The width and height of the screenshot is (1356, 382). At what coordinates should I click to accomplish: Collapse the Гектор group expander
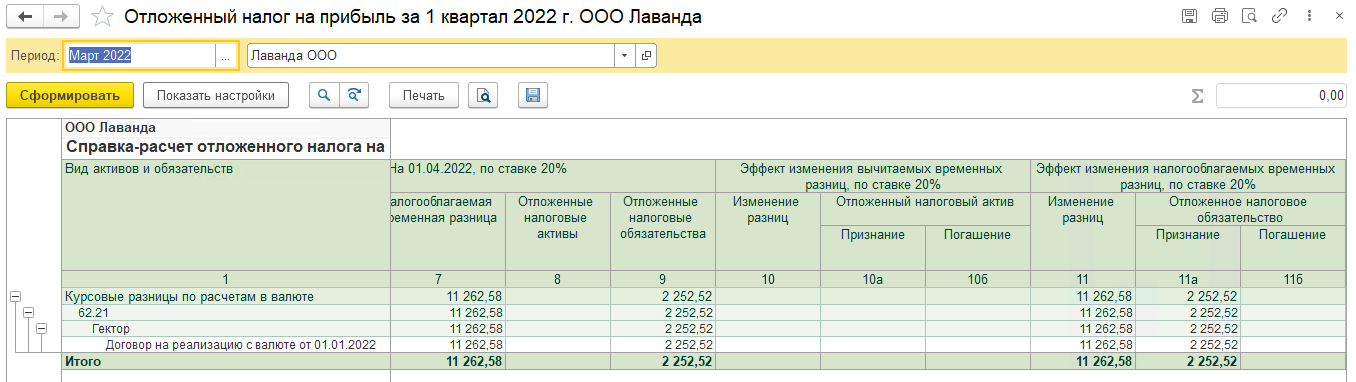(x=41, y=328)
